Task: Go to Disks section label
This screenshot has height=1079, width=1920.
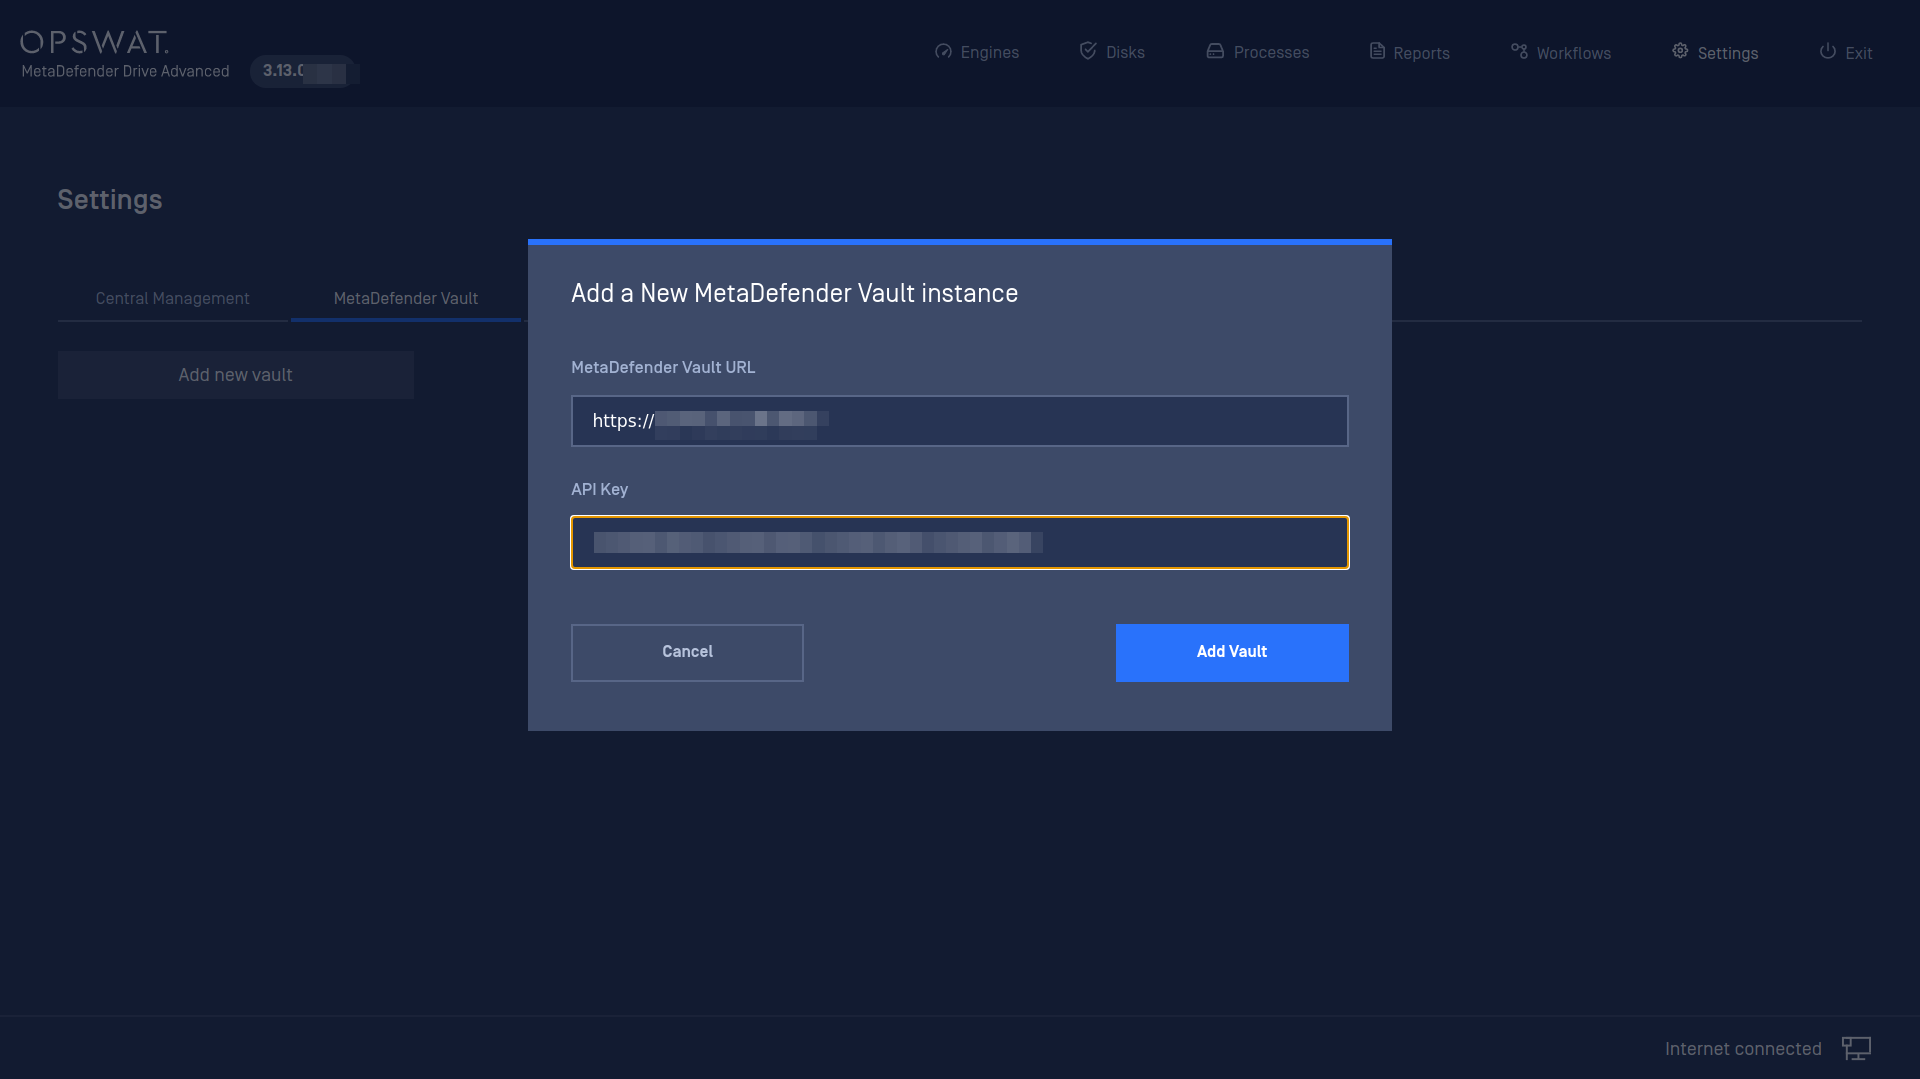Action: point(1125,53)
